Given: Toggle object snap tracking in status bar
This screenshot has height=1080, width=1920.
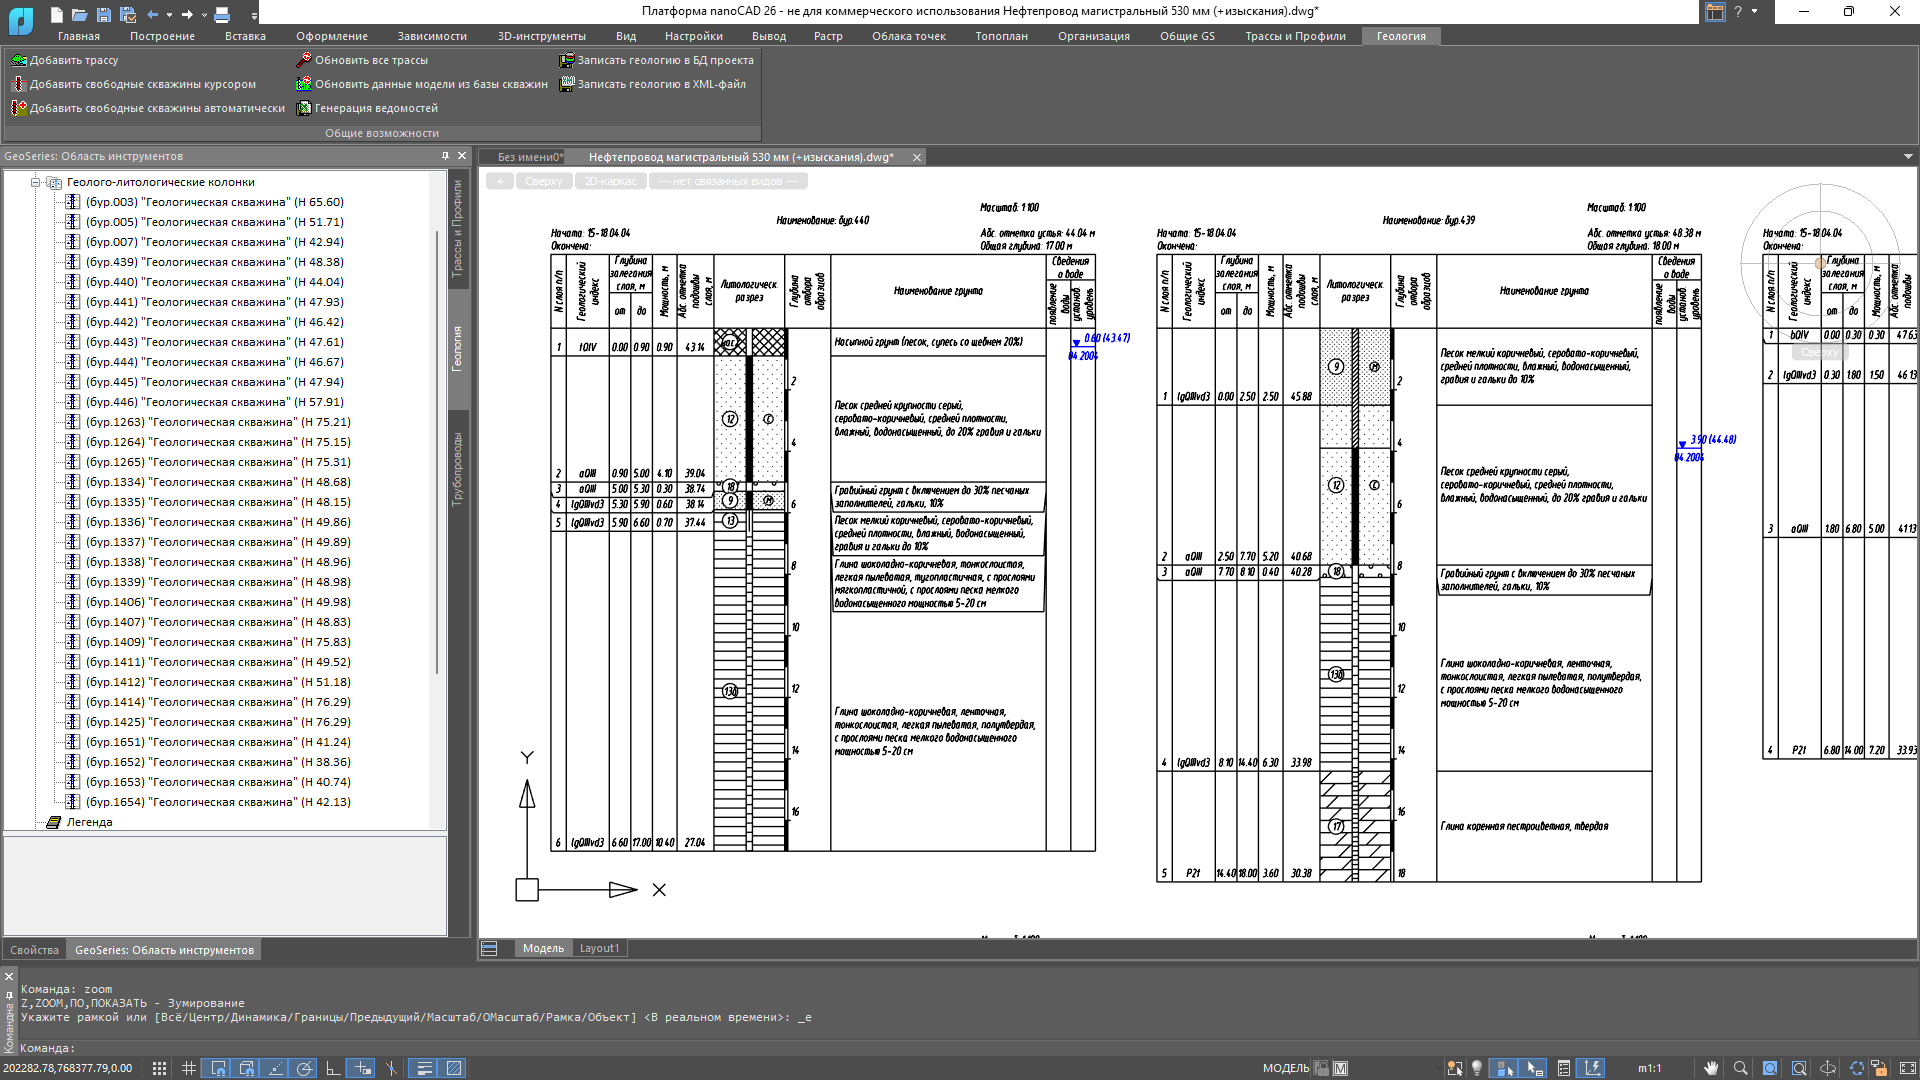Looking at the screenshot, I should 276,1068.
